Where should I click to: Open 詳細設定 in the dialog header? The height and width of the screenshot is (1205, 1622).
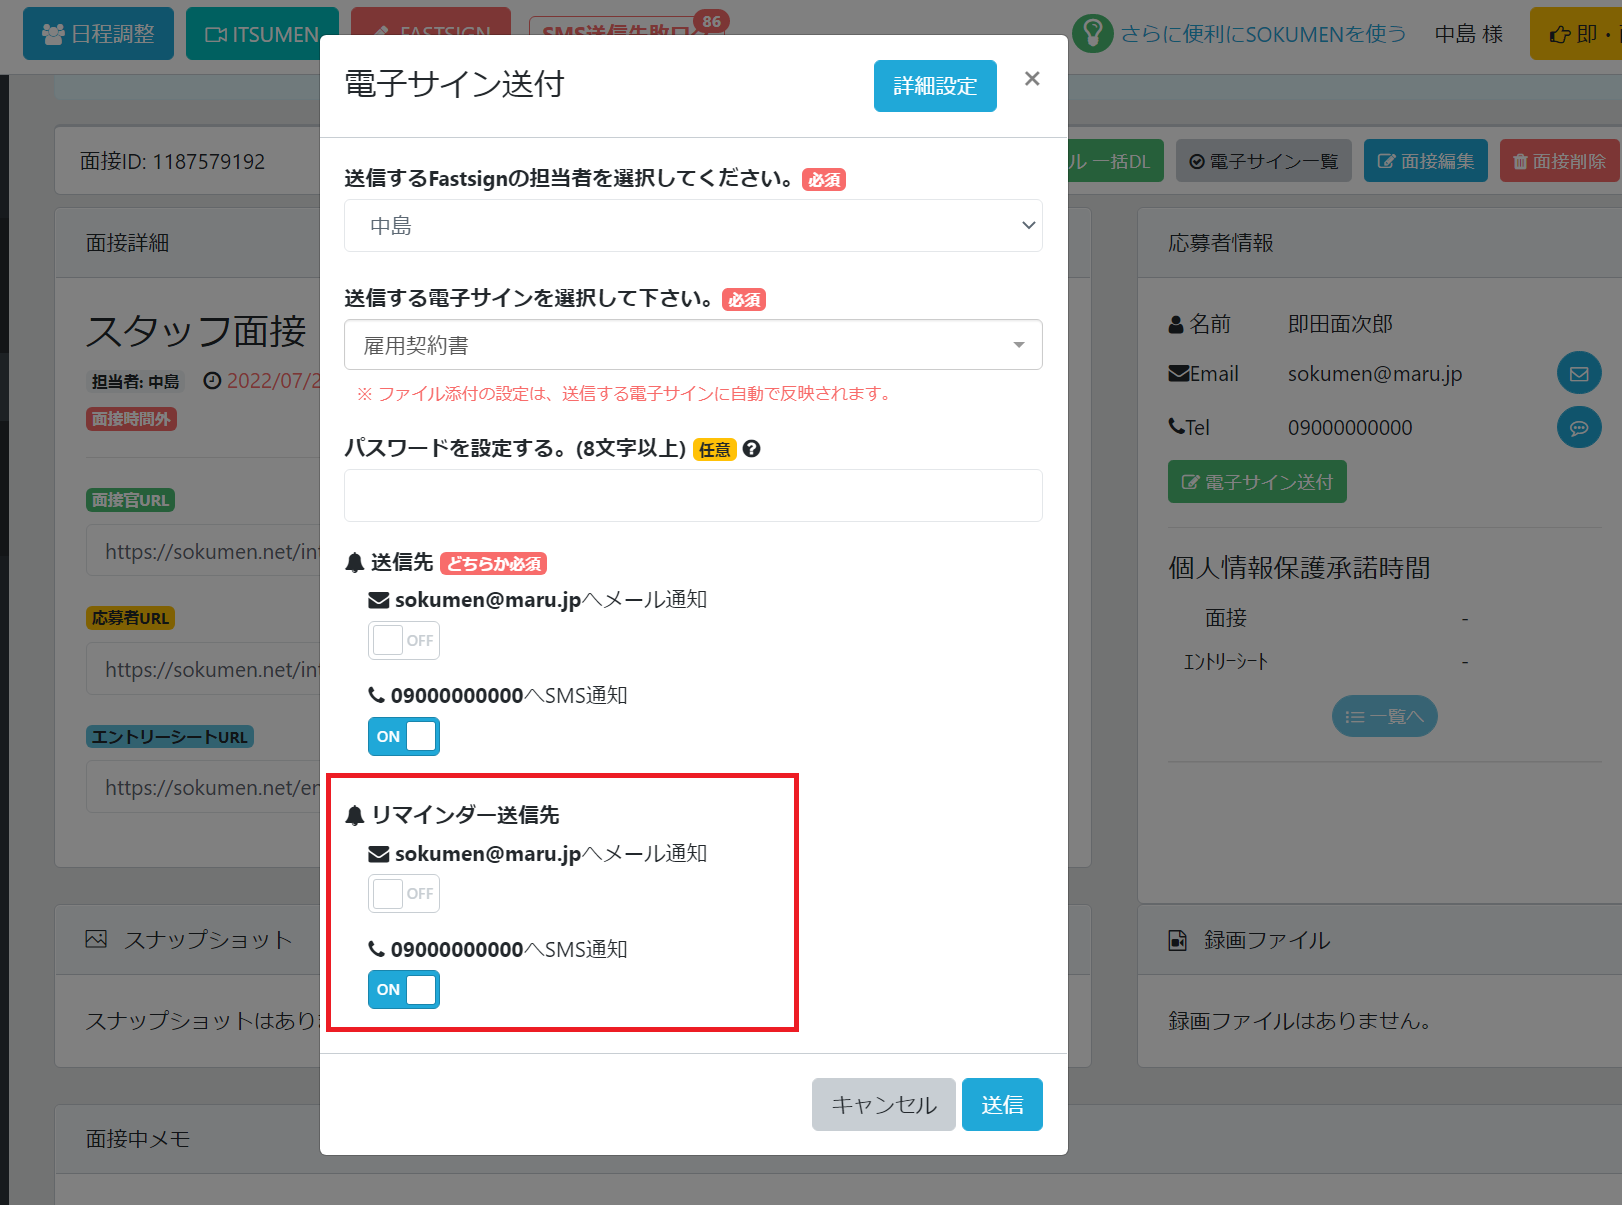coord(935,86)
